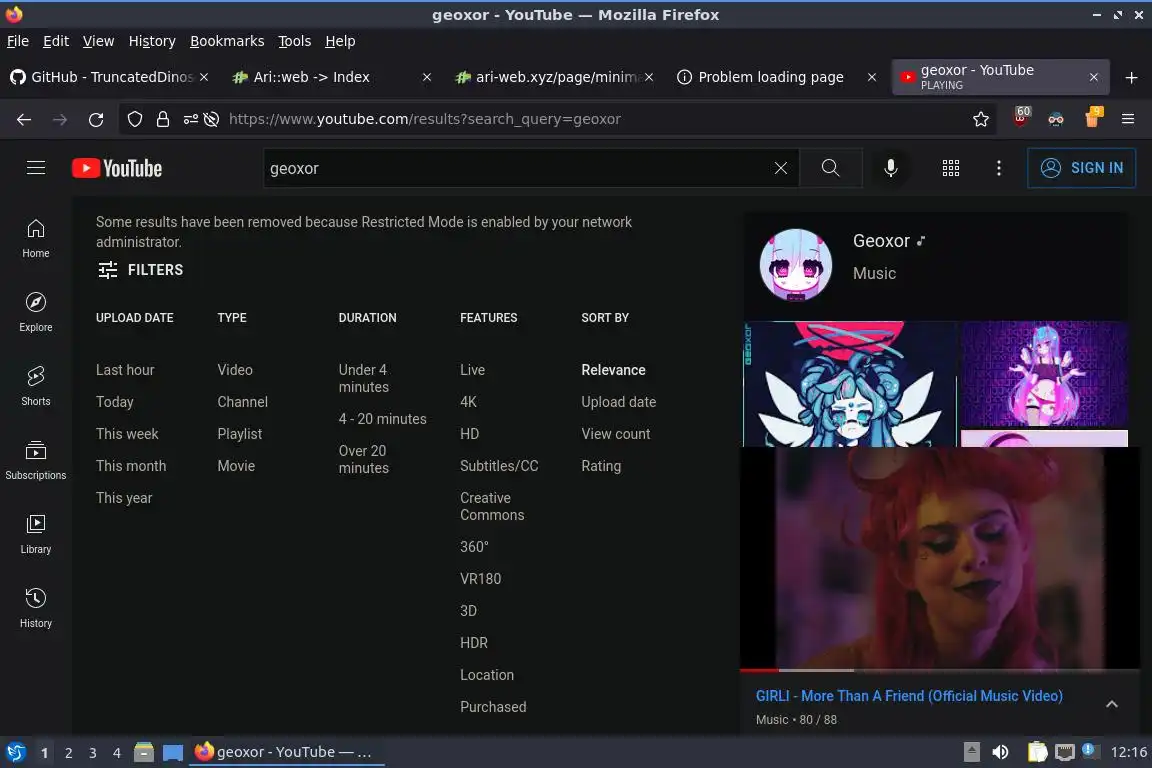The height and width of the screenshot is (768, 1152).
Task: Sort results by Upload date
Action: 619,402
